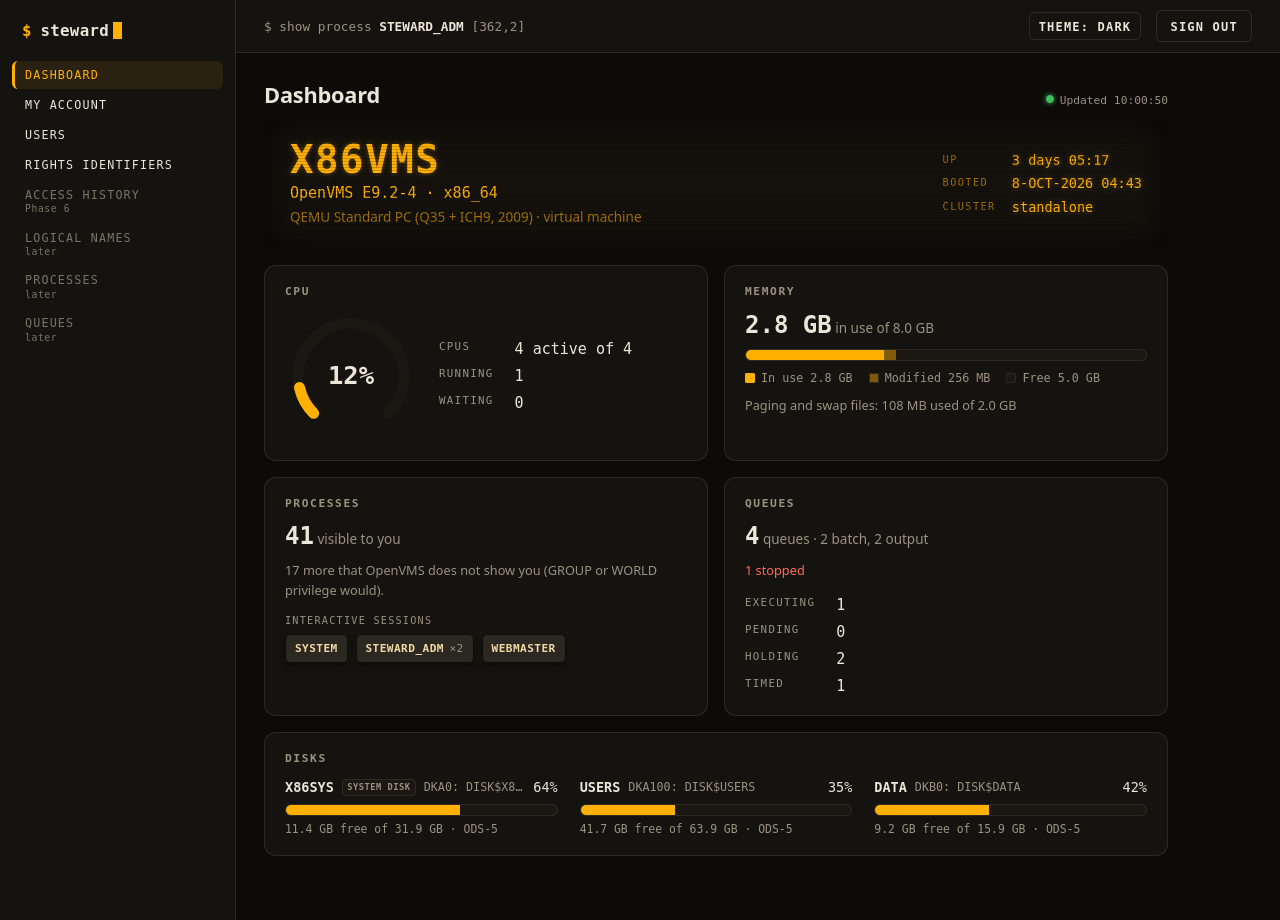Select Access History in sidebar
The image size is (1280, 920).
coord(117,201)
